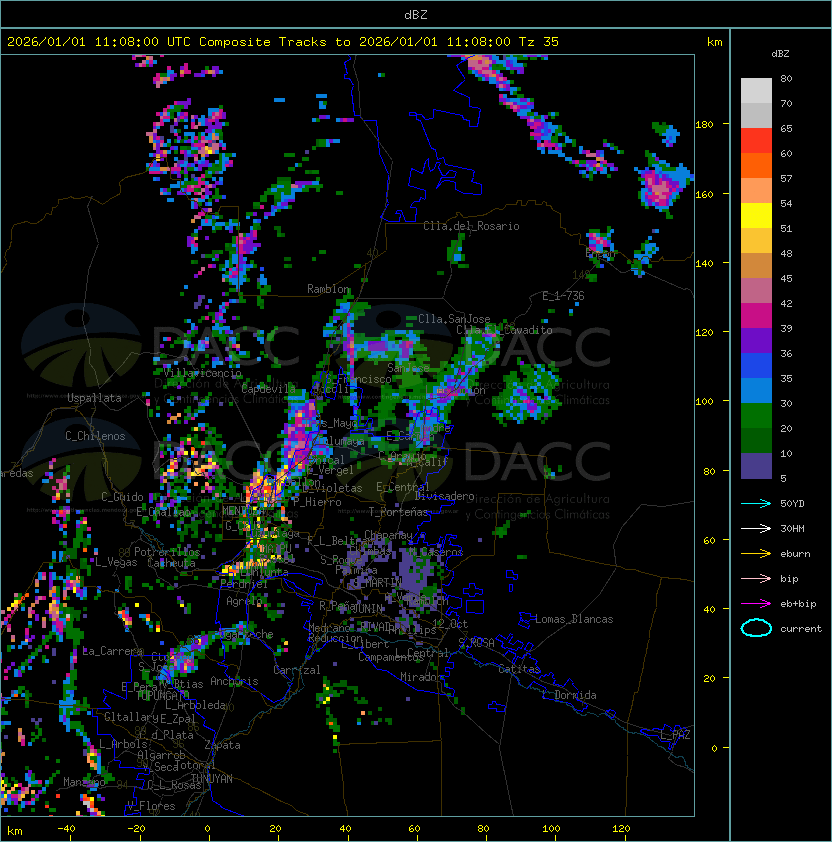
Task: Click the pink bip arrow symbol
Action: pos(756,578)
